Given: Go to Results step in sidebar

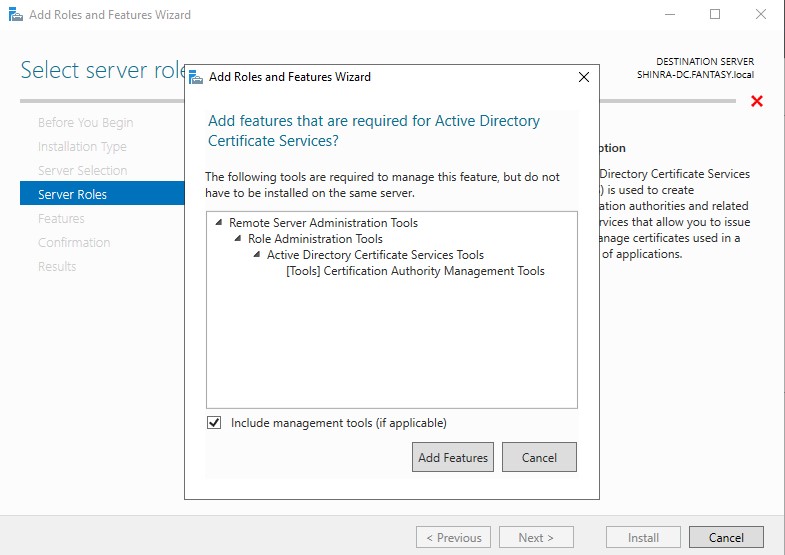Looking at the screenshot, I should [x=57, y=267].
